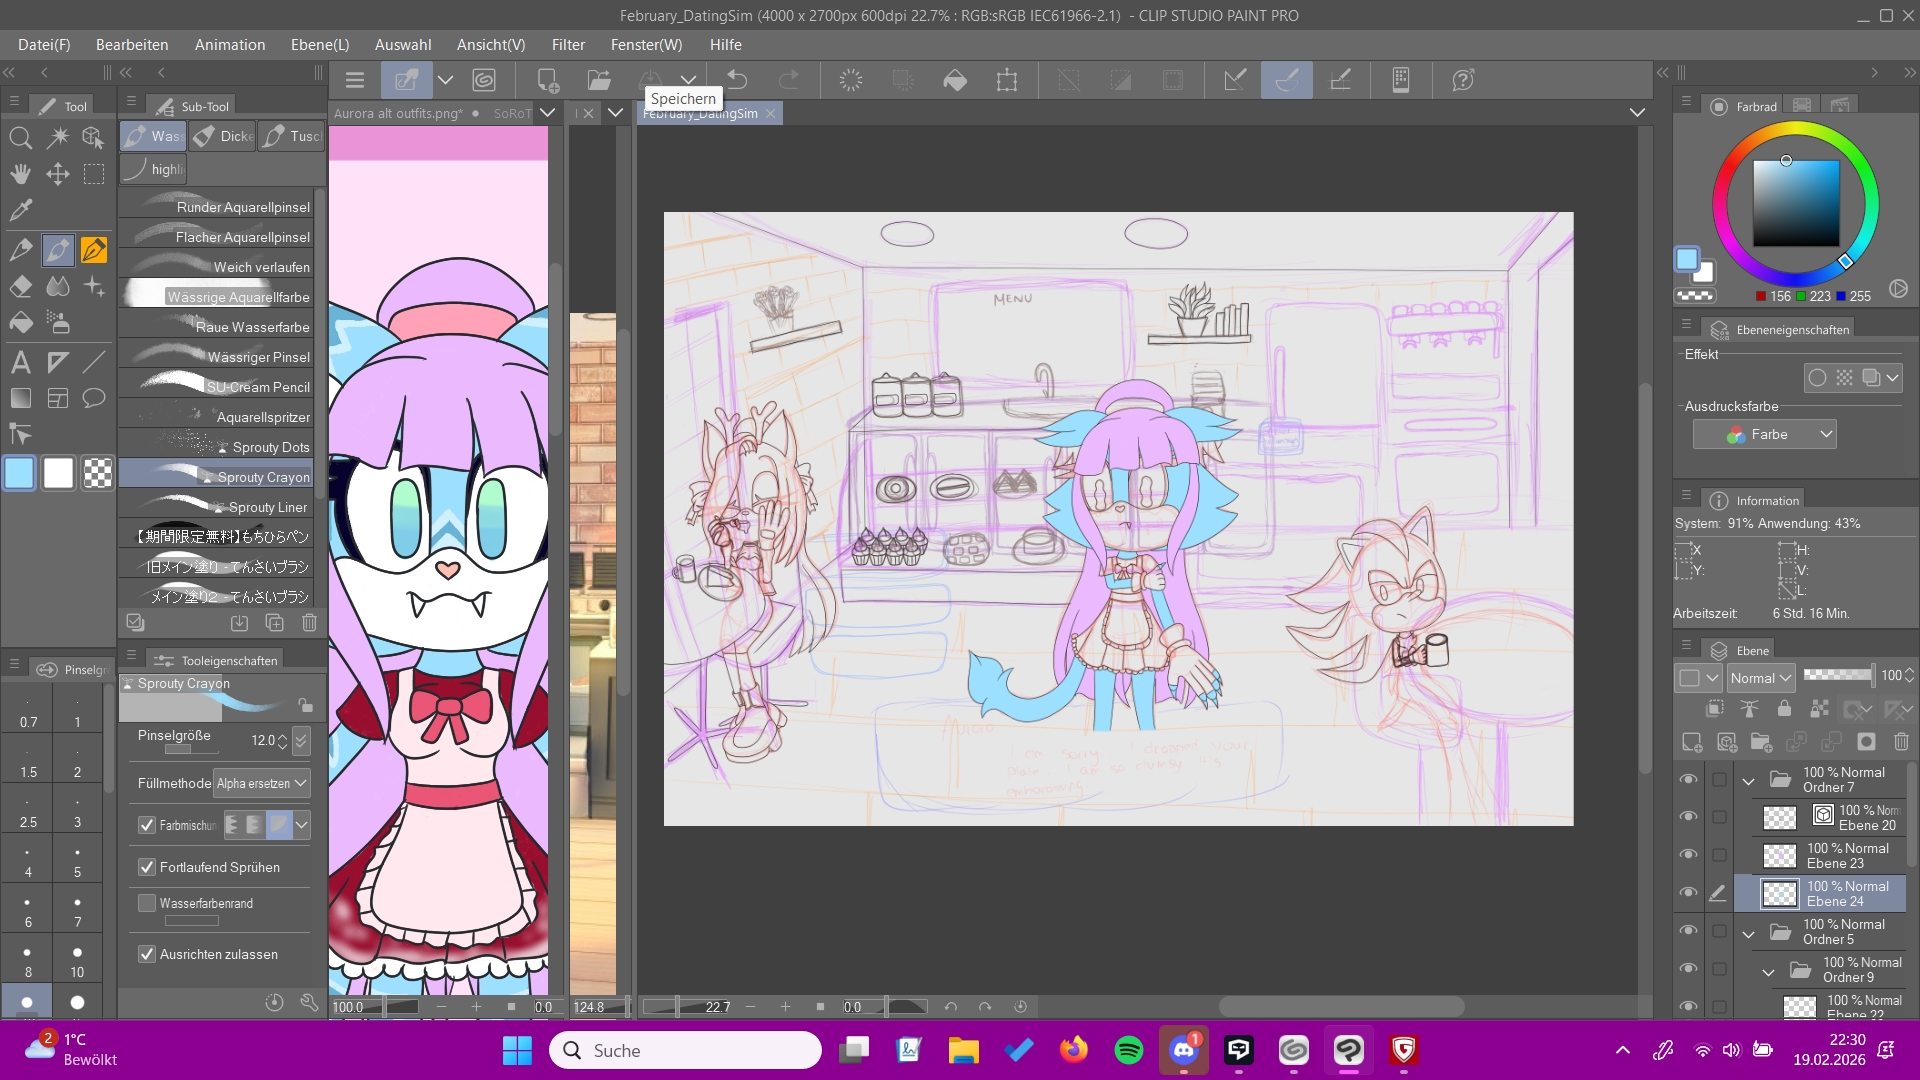Select the Move layer tool

57,174
